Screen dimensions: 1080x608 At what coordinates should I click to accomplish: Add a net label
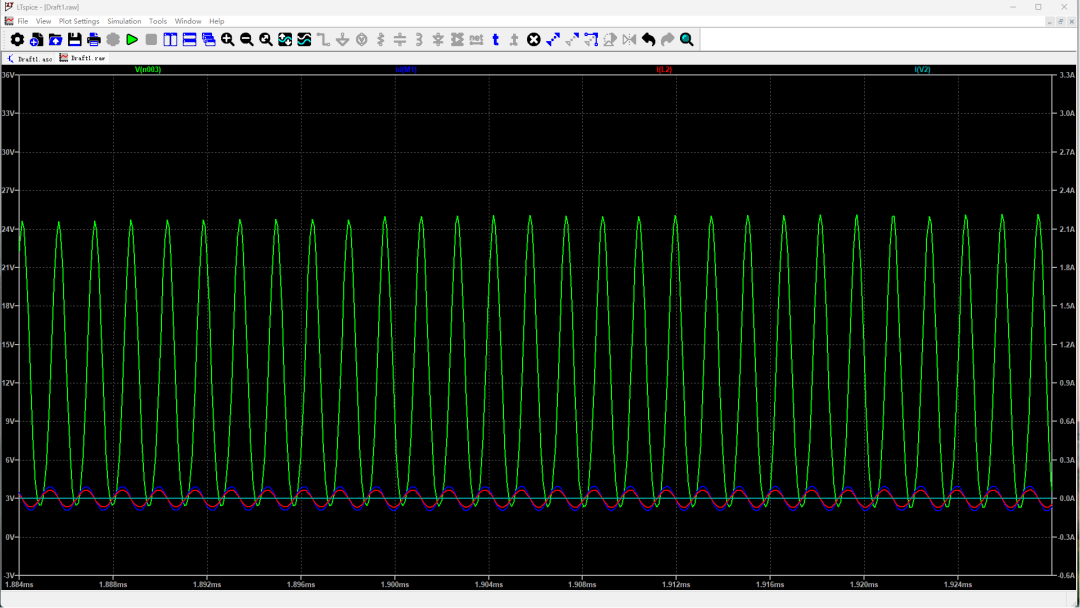coord(476,40)
